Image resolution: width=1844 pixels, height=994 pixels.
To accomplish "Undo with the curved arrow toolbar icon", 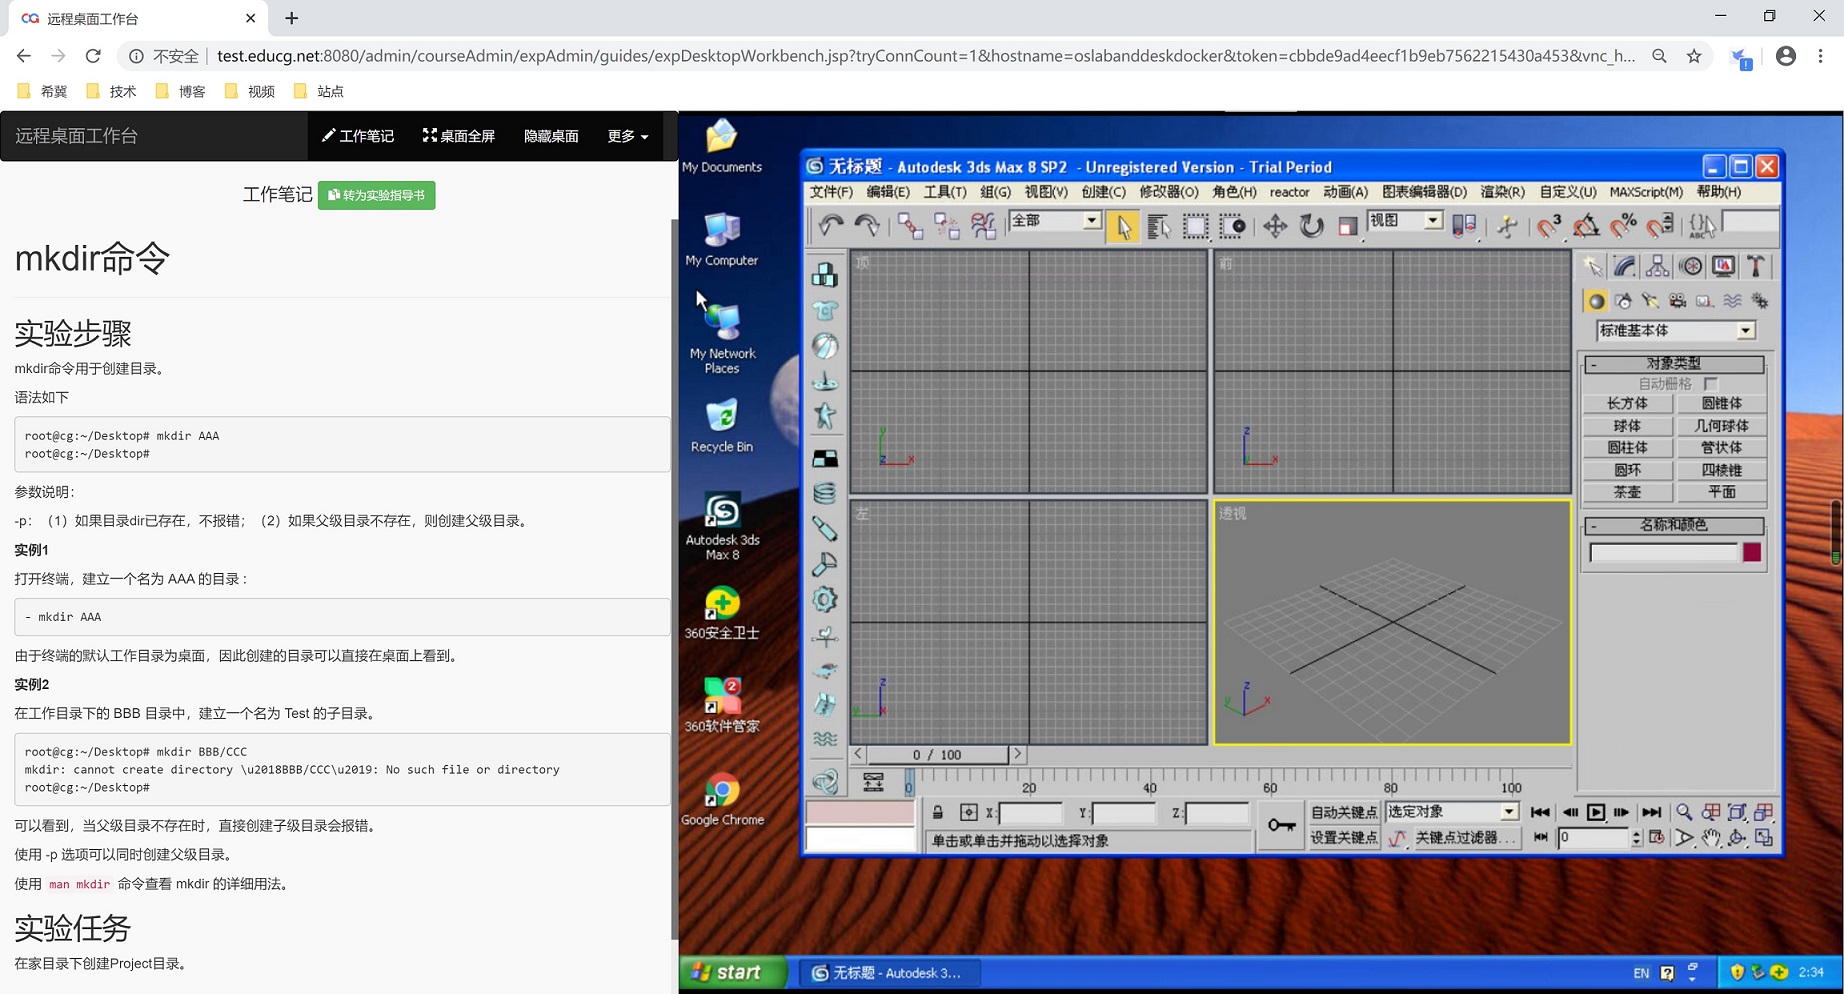I will click(830, 226).
